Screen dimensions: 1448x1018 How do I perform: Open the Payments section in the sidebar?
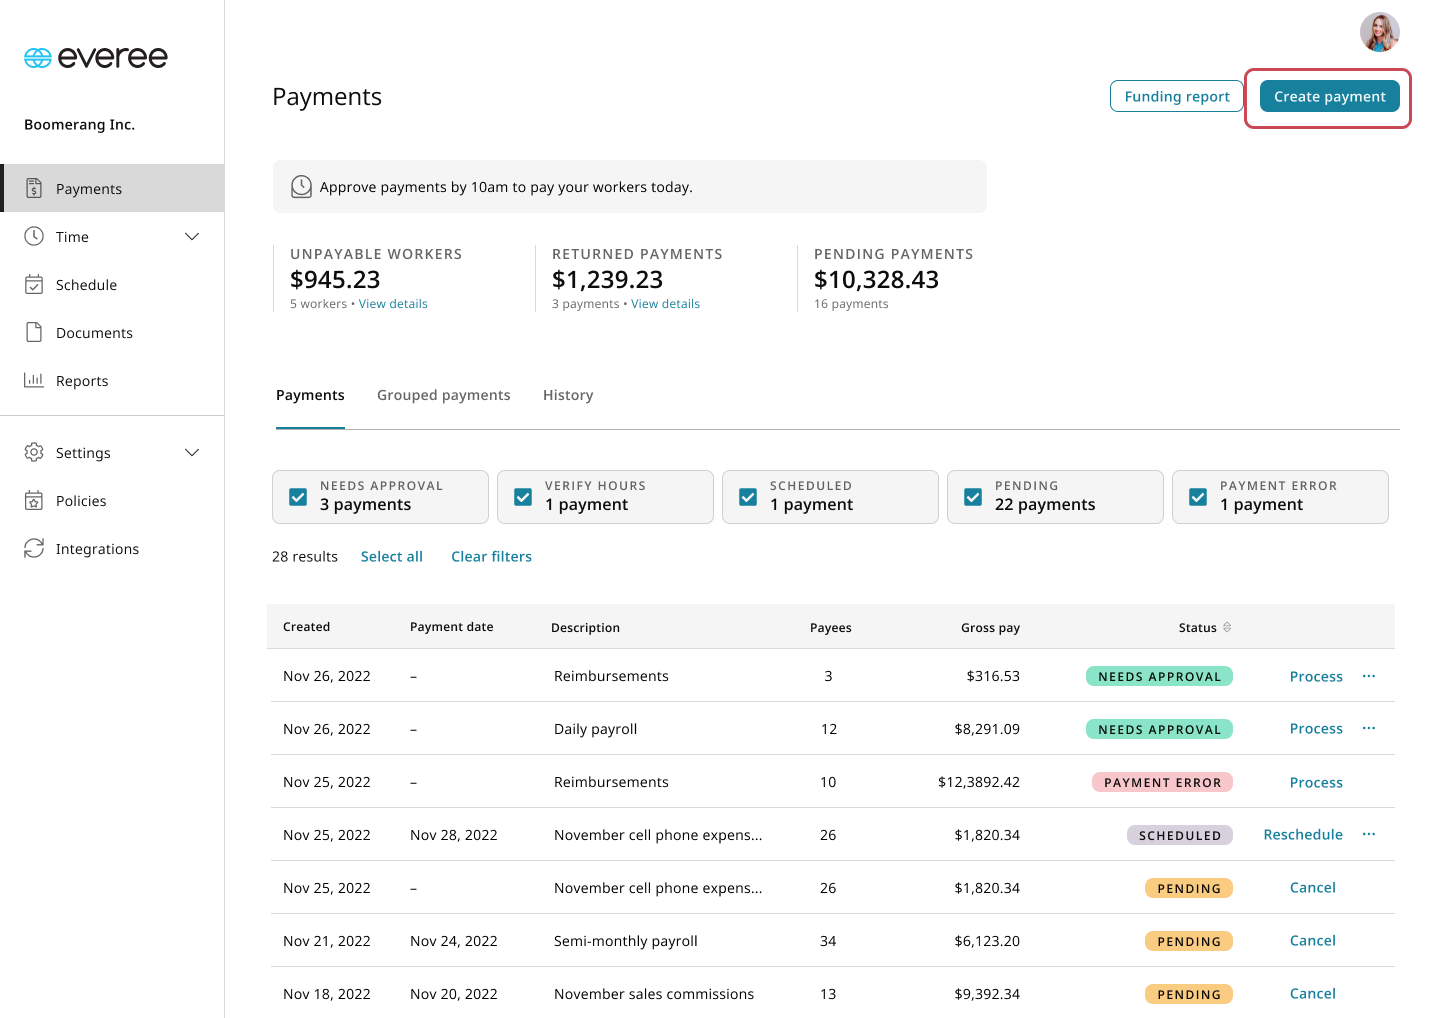click(88, 188)
